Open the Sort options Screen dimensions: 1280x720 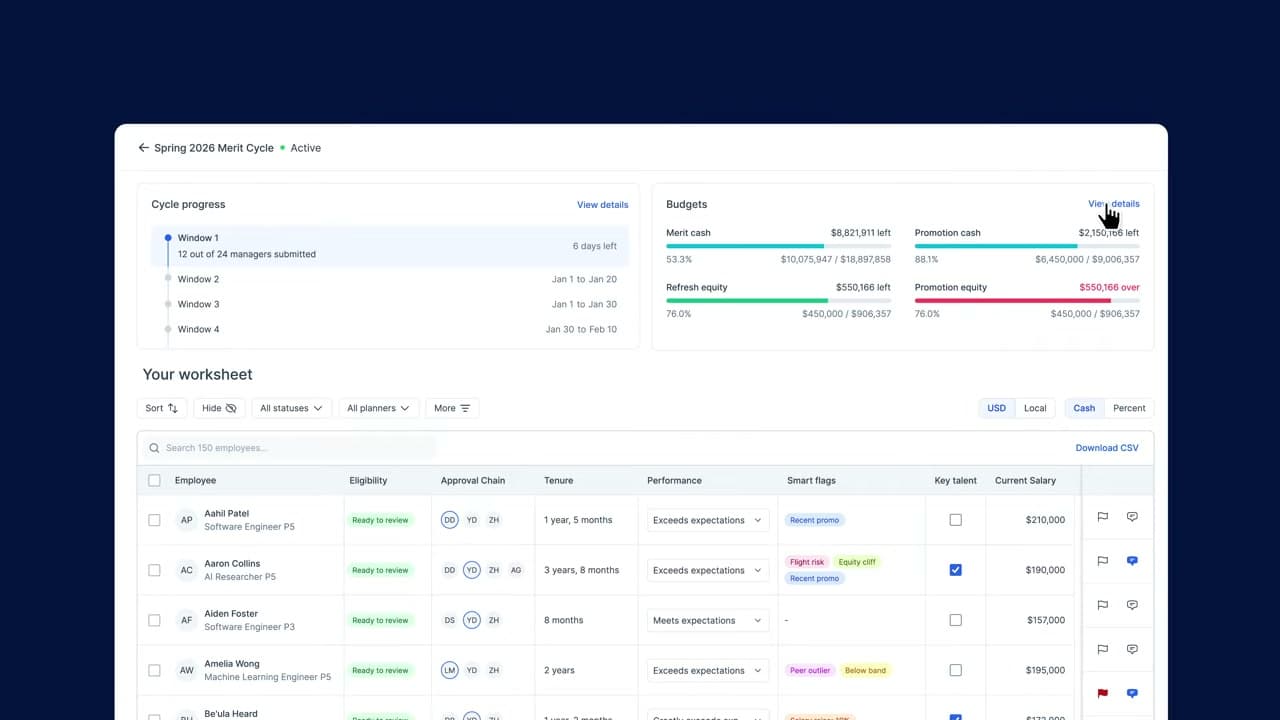(x=161, y=408)
